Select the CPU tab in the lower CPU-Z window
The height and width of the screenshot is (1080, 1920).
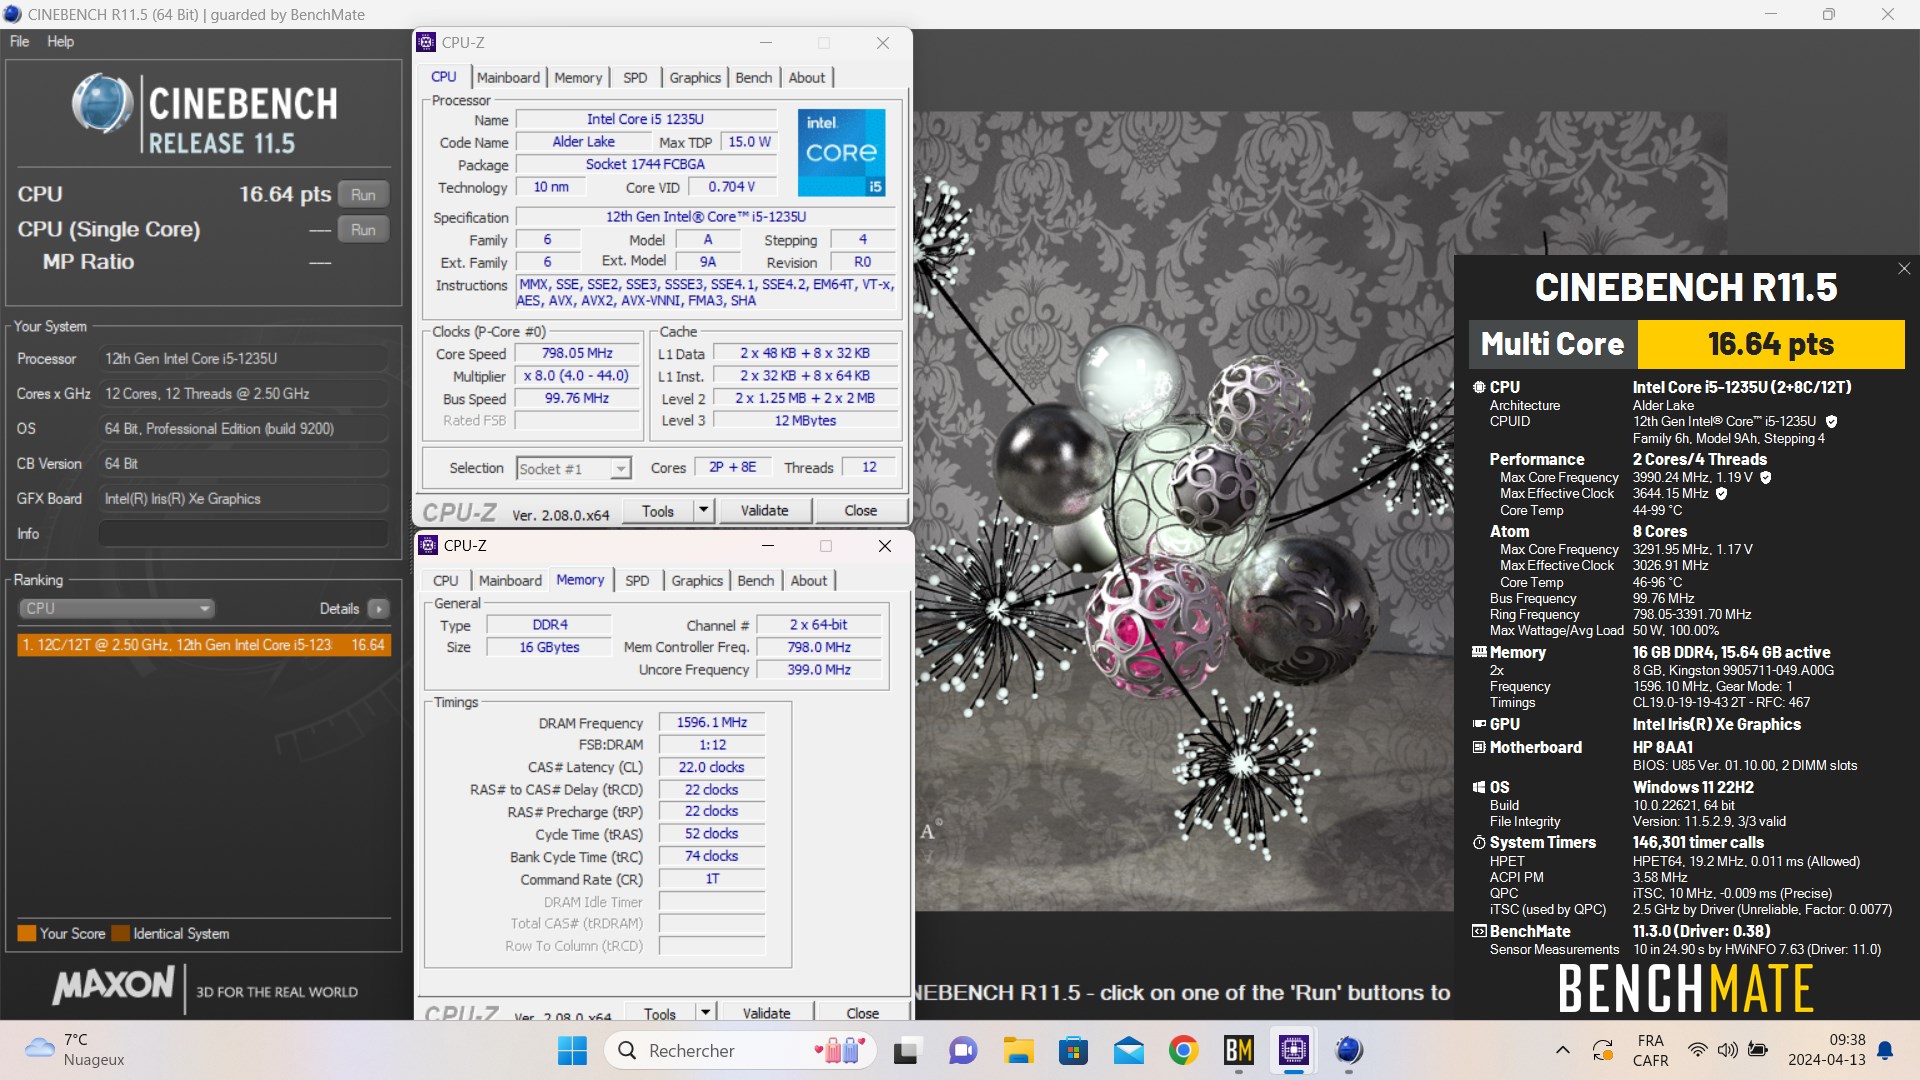(x=446, y=580)
